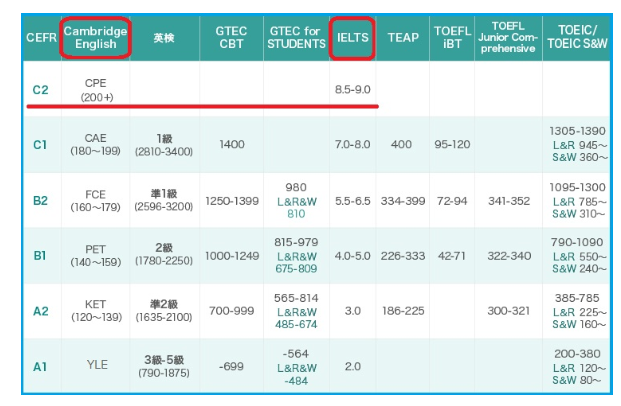This screenshot has height=406, width=621.
Task: Select the TOEIC/TOEIC S&W header
Action: [x=577, y=37]
